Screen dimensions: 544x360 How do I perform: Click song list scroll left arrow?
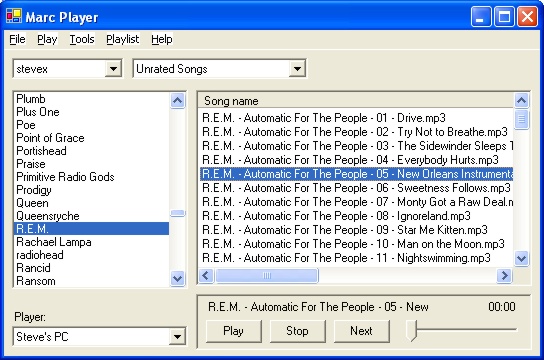pos(206,276)
